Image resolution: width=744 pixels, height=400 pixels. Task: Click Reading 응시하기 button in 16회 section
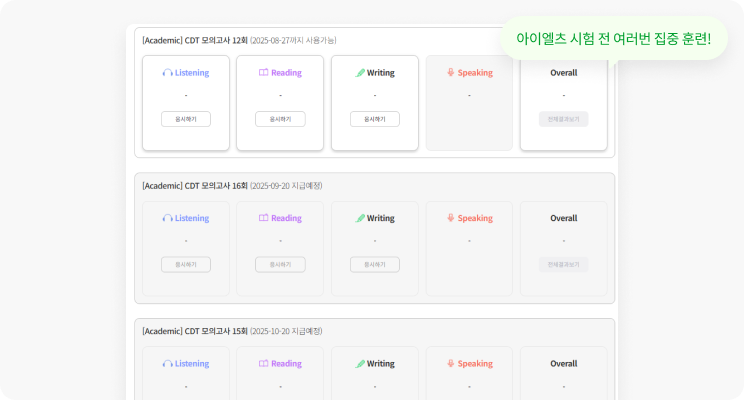tap(280, 265)
